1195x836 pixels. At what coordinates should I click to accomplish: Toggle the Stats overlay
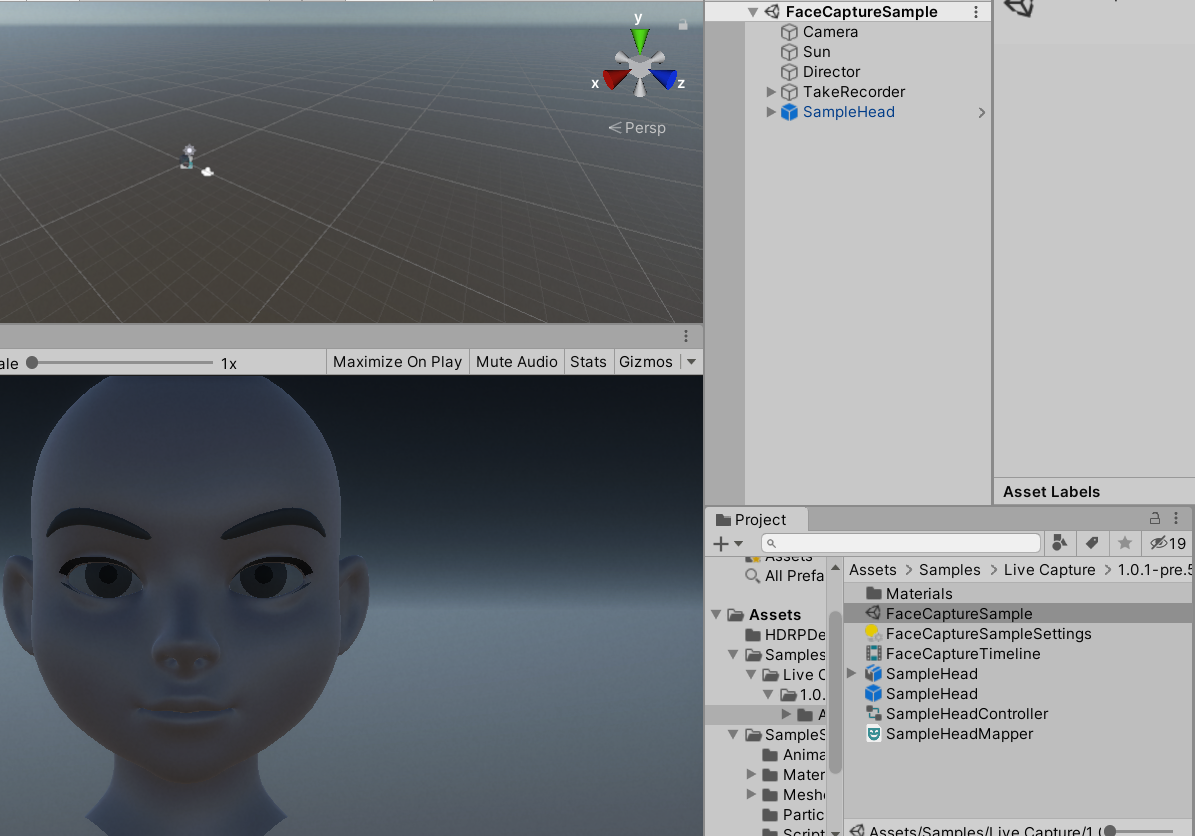(588, 362)
